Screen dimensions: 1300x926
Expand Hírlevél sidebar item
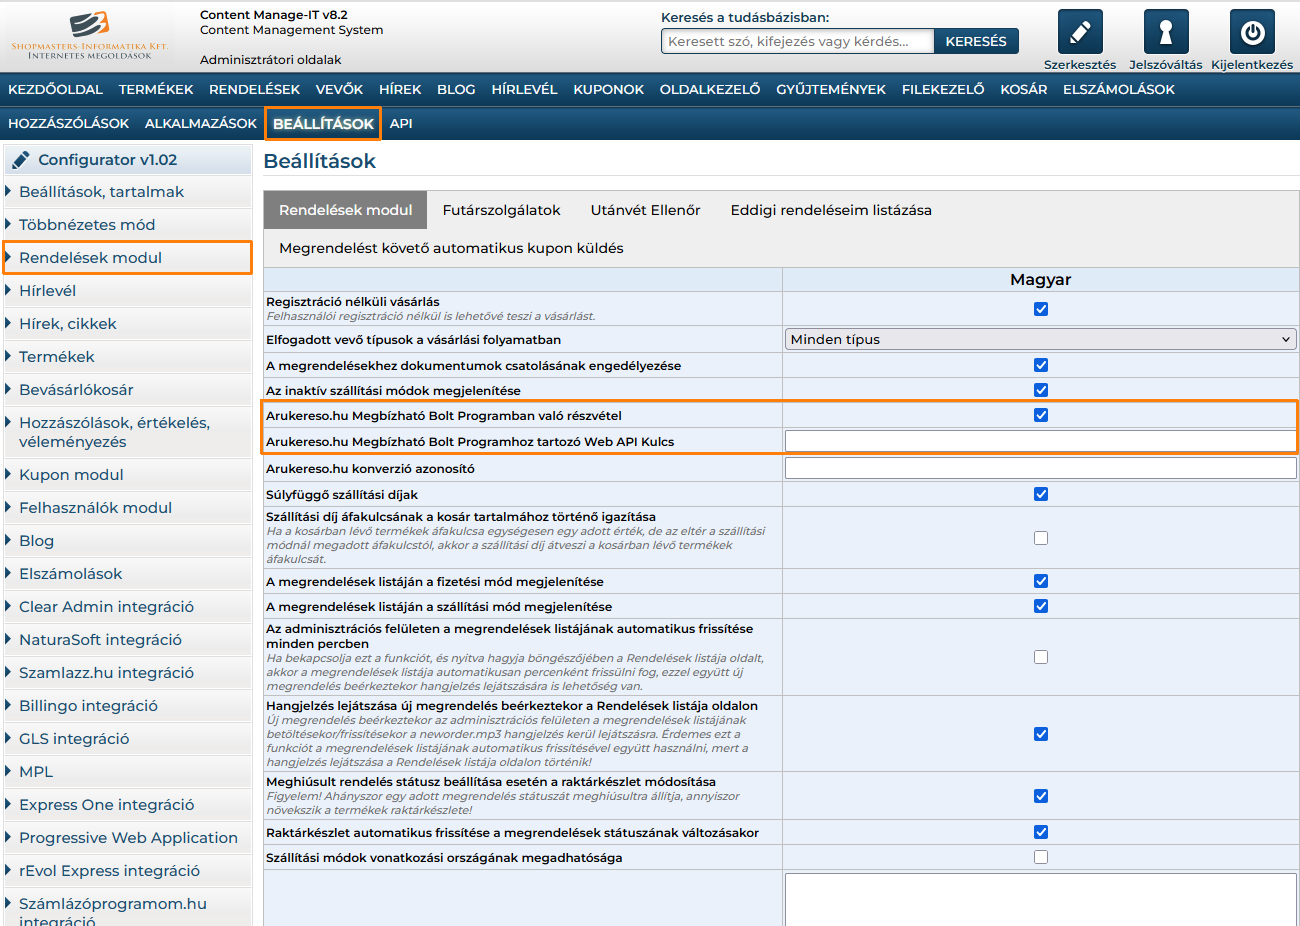(128, 291)
